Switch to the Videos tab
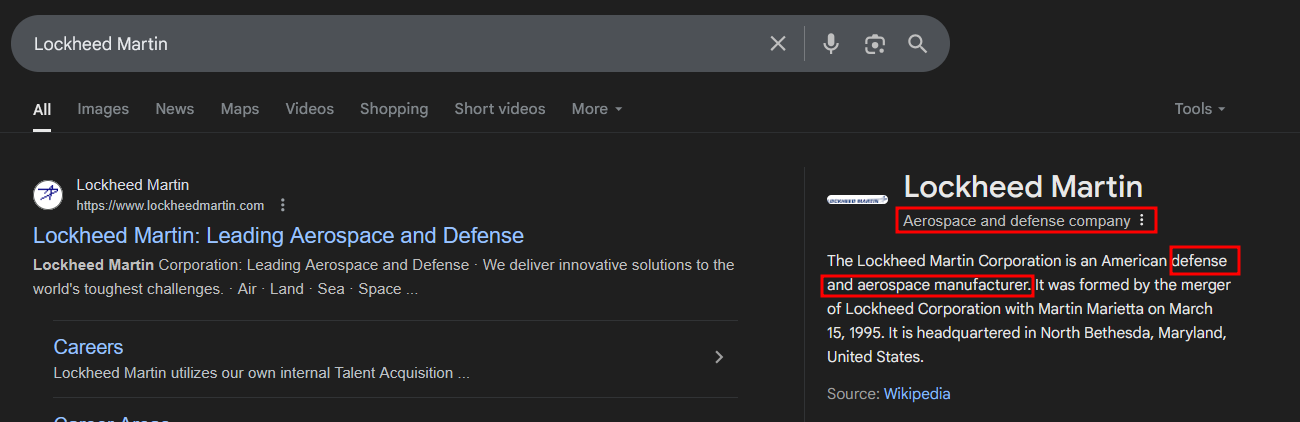Screen dimensions: 1300x422 pyautogui.click(x=310, y=109)
